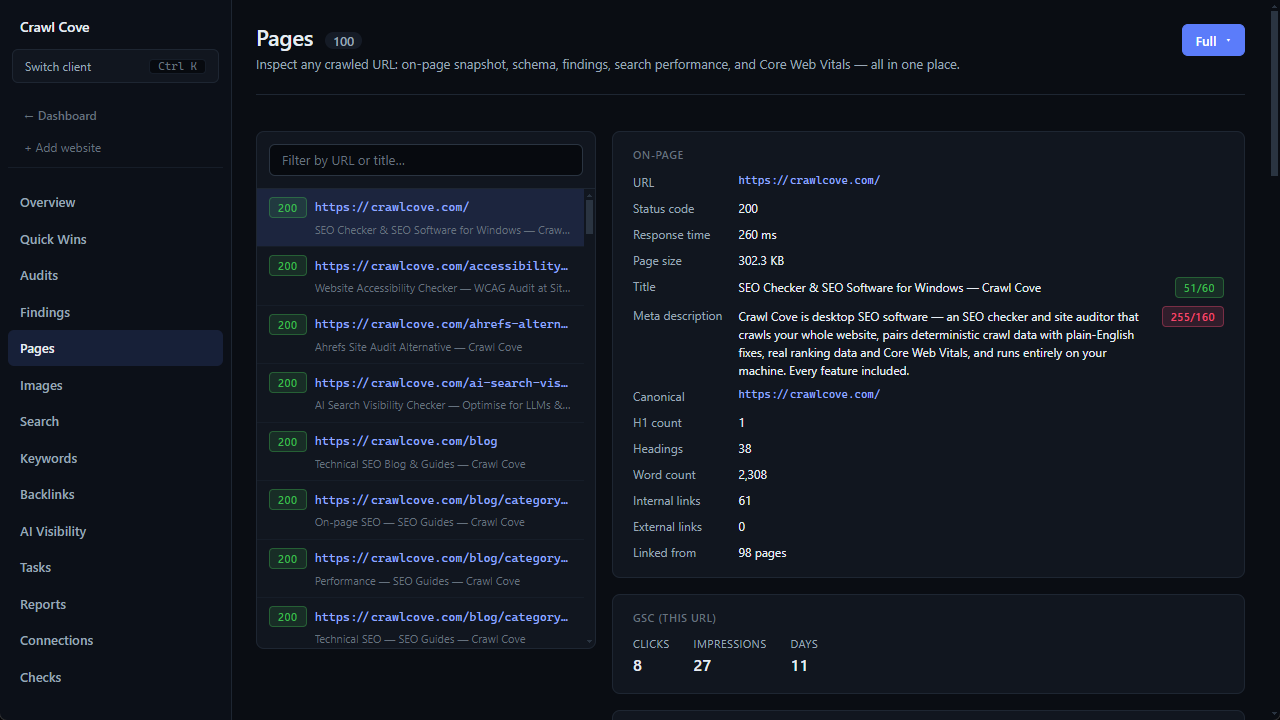Viewport: 1280px width, 720px height.
Task: Click the title text SEO Checker & SEO Software
Action: click(x=890, y=288)
